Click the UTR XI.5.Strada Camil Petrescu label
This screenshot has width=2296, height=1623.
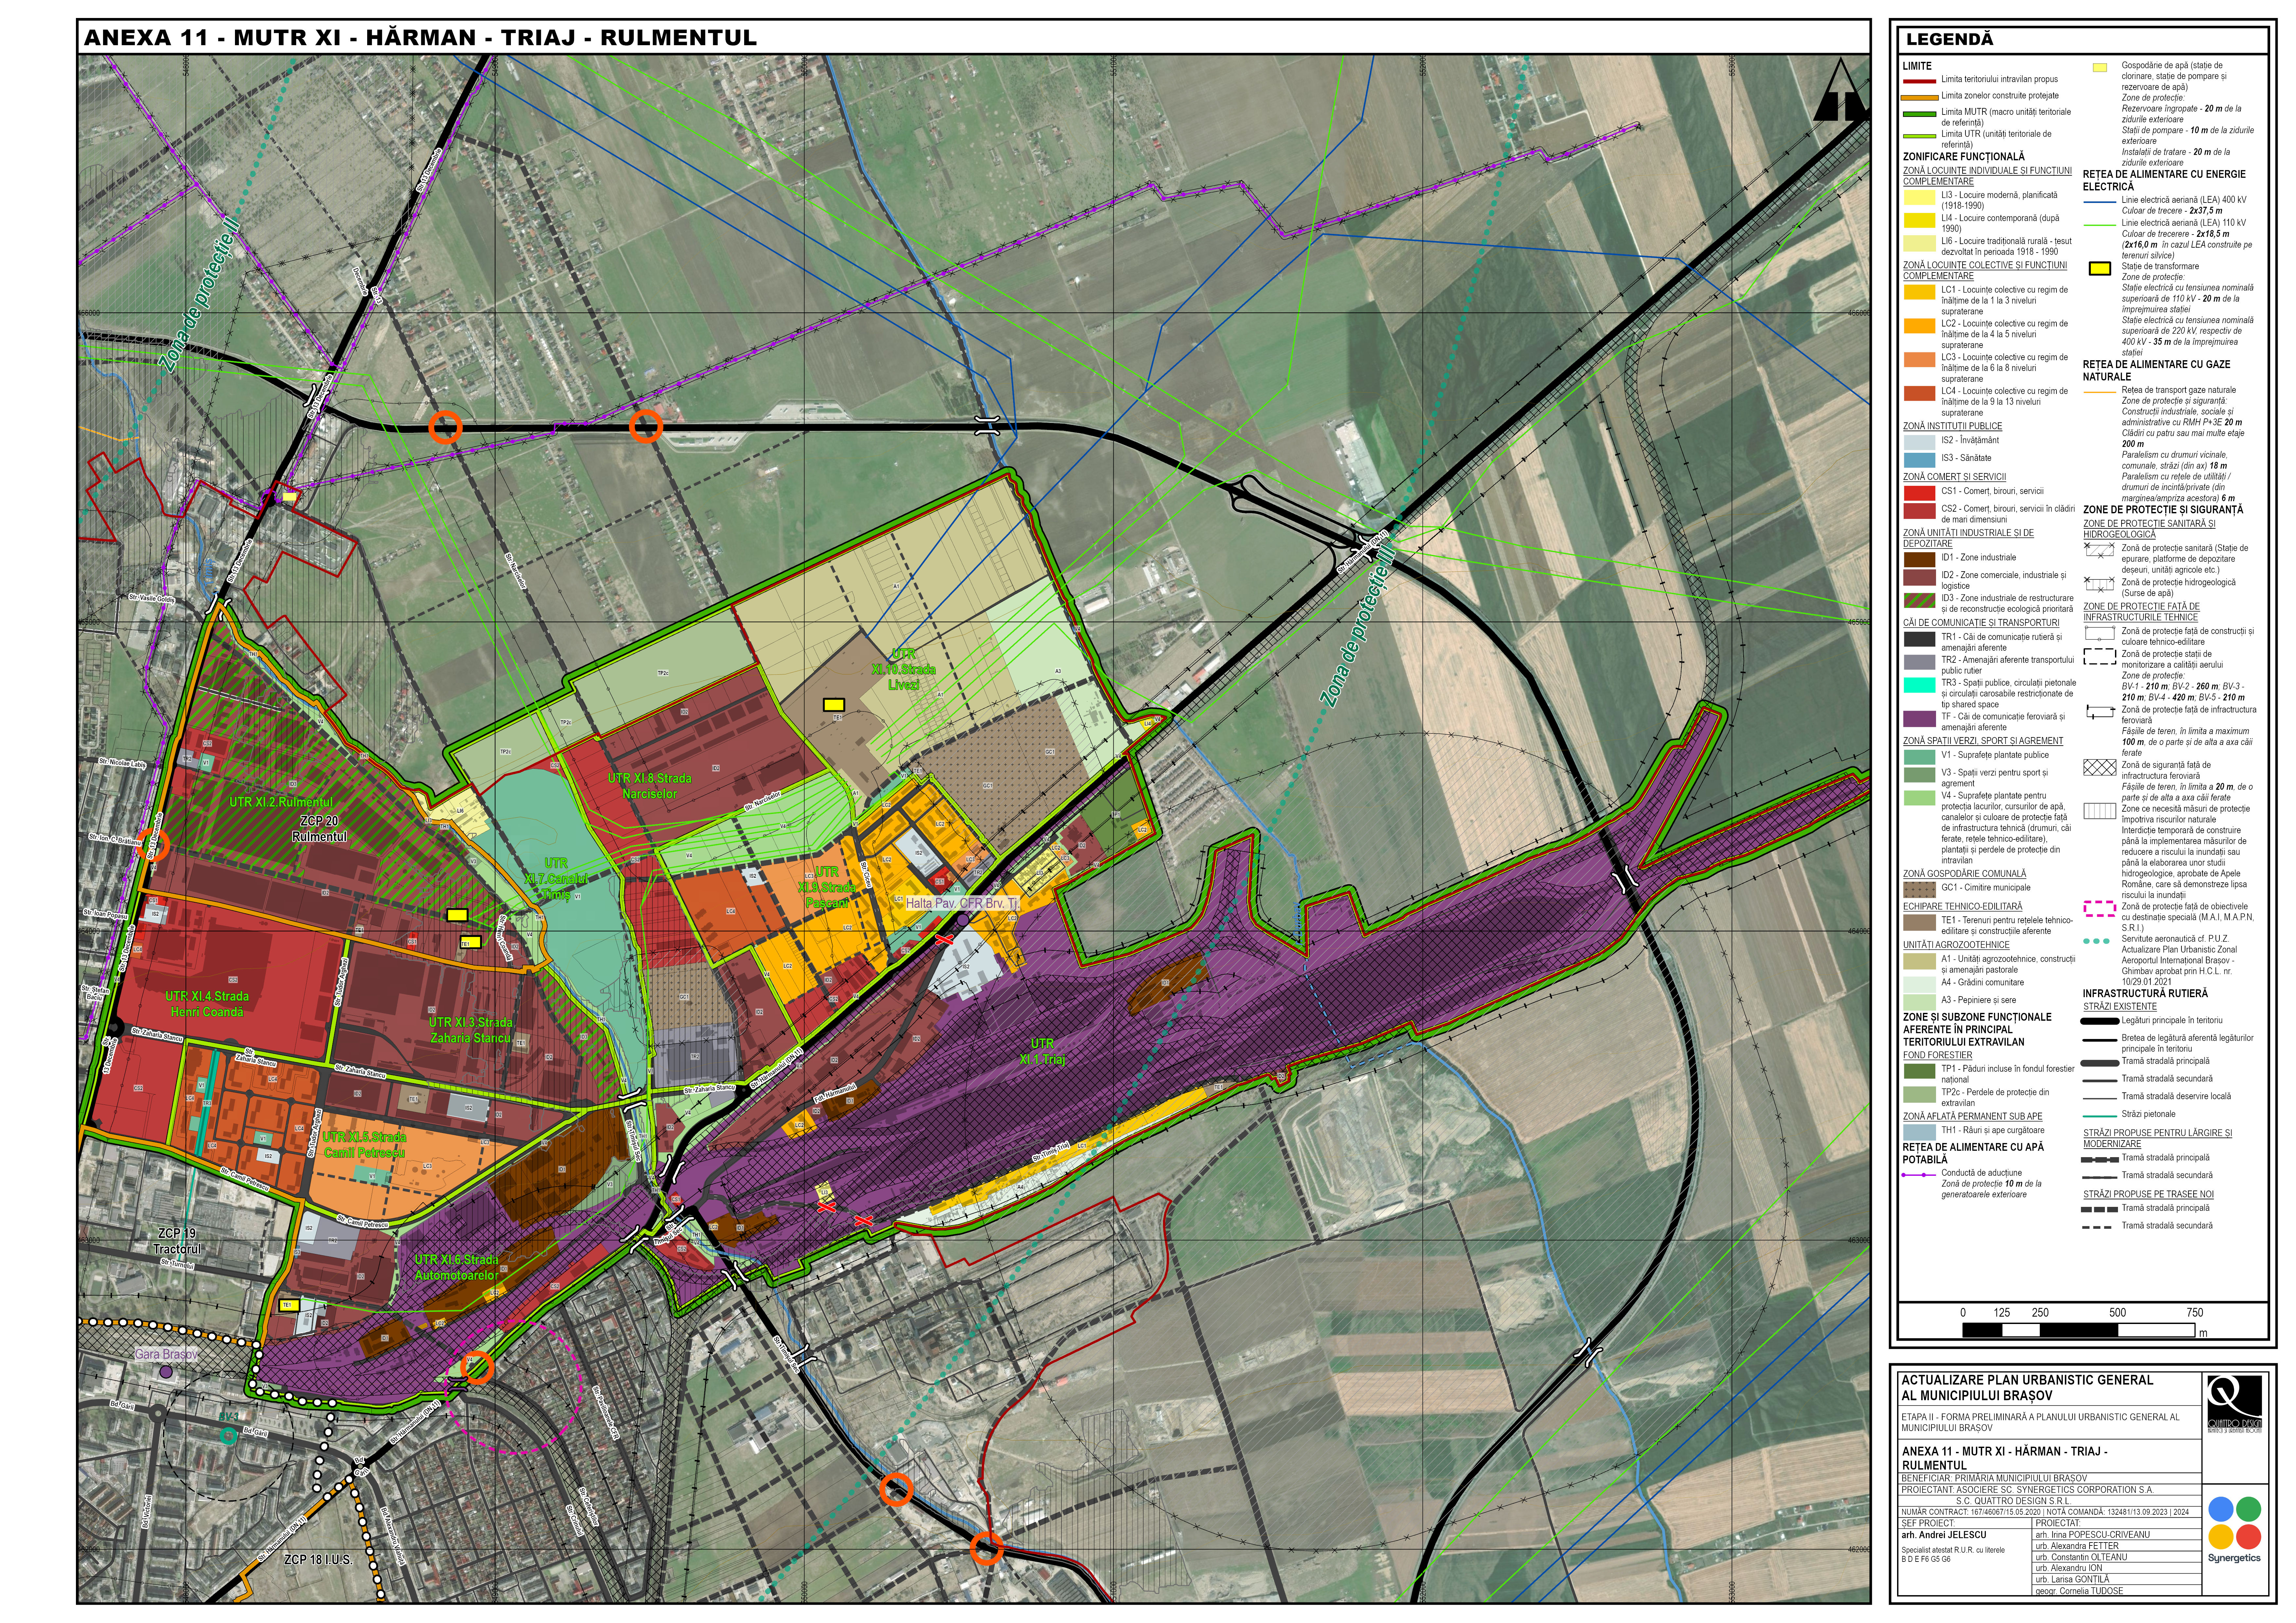pyautogui.click(x=364, y=1145)
